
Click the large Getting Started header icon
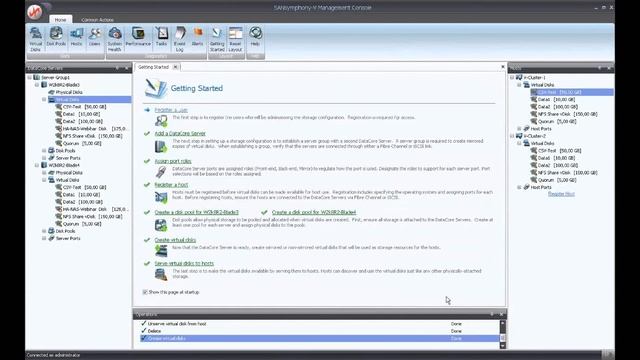(156, 88)
